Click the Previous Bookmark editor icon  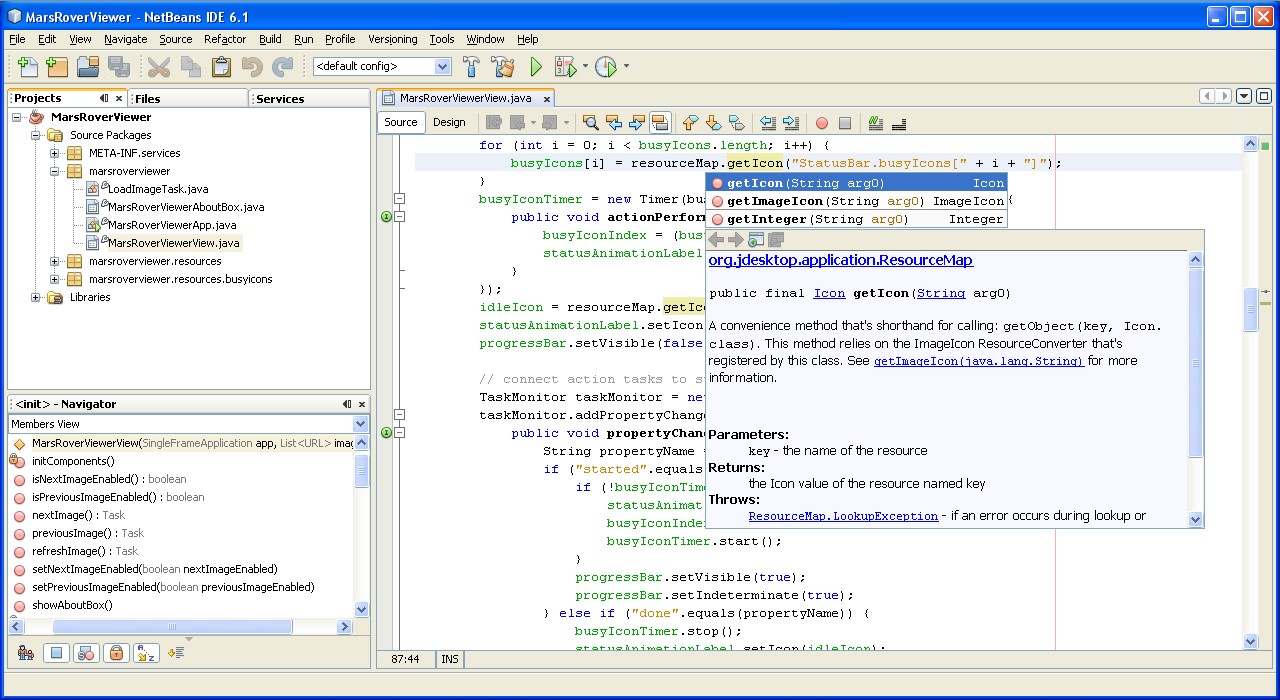pyautogui.click(x=690, y=123)
